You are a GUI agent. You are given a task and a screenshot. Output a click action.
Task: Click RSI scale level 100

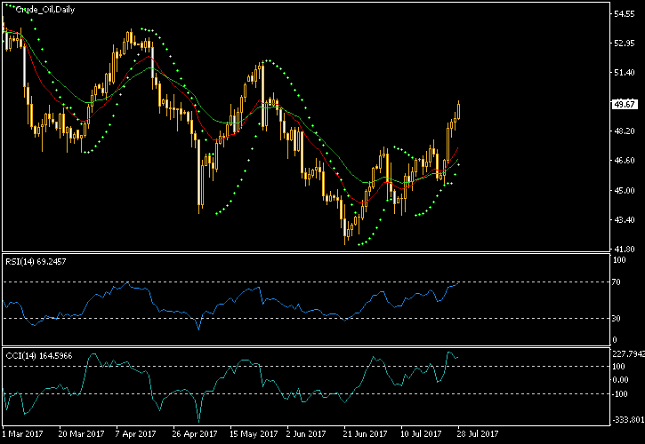point(619,260)
